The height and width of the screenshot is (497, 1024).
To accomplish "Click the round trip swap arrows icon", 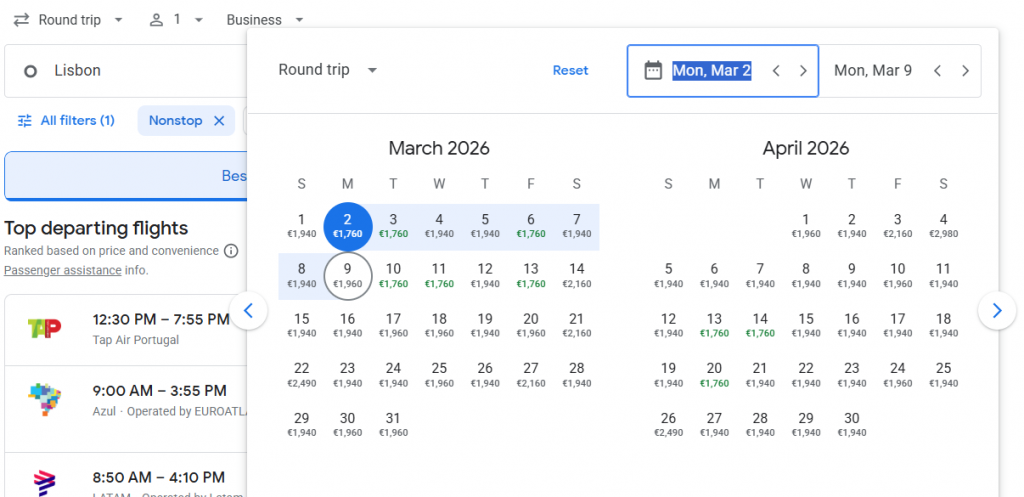I will coord(22,20).
